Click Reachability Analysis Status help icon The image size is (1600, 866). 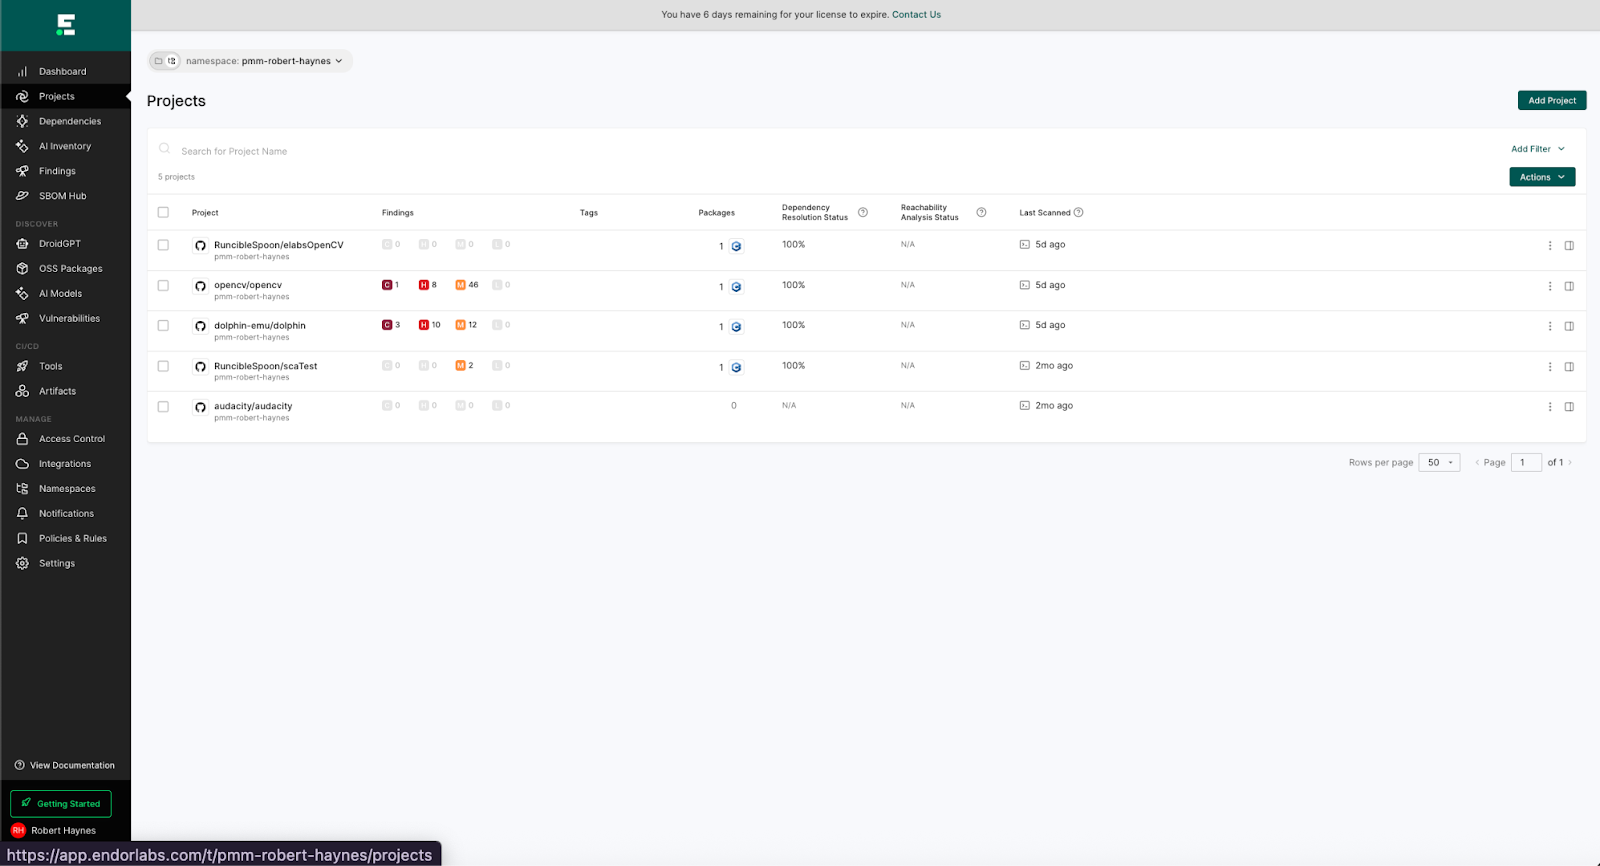[x=981, y=212]
